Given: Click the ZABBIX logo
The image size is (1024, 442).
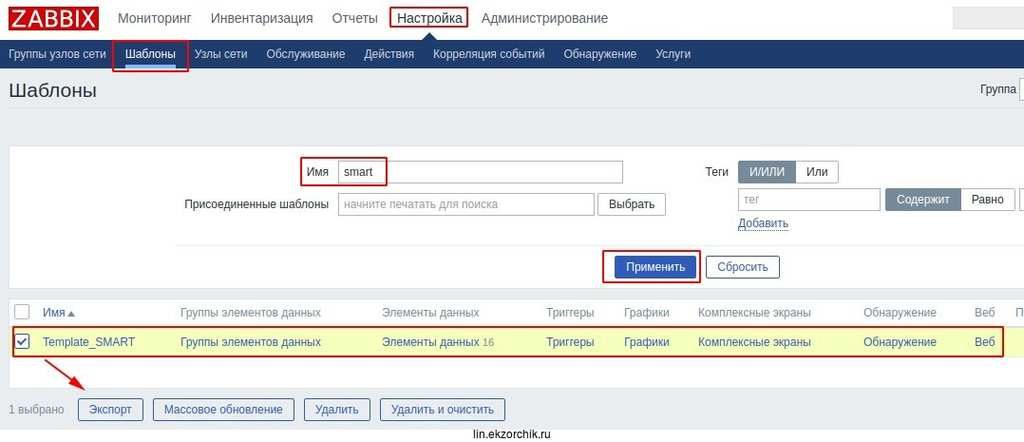Looking at the screenshot, I should (x=53, y=18).
